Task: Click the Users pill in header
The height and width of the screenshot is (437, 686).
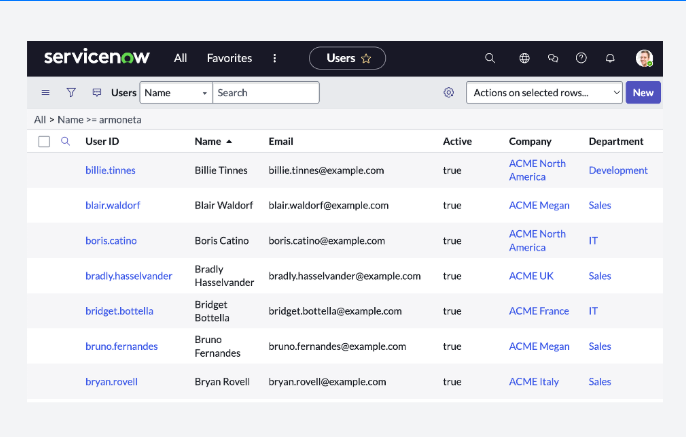Action: (x=347, y=58)
